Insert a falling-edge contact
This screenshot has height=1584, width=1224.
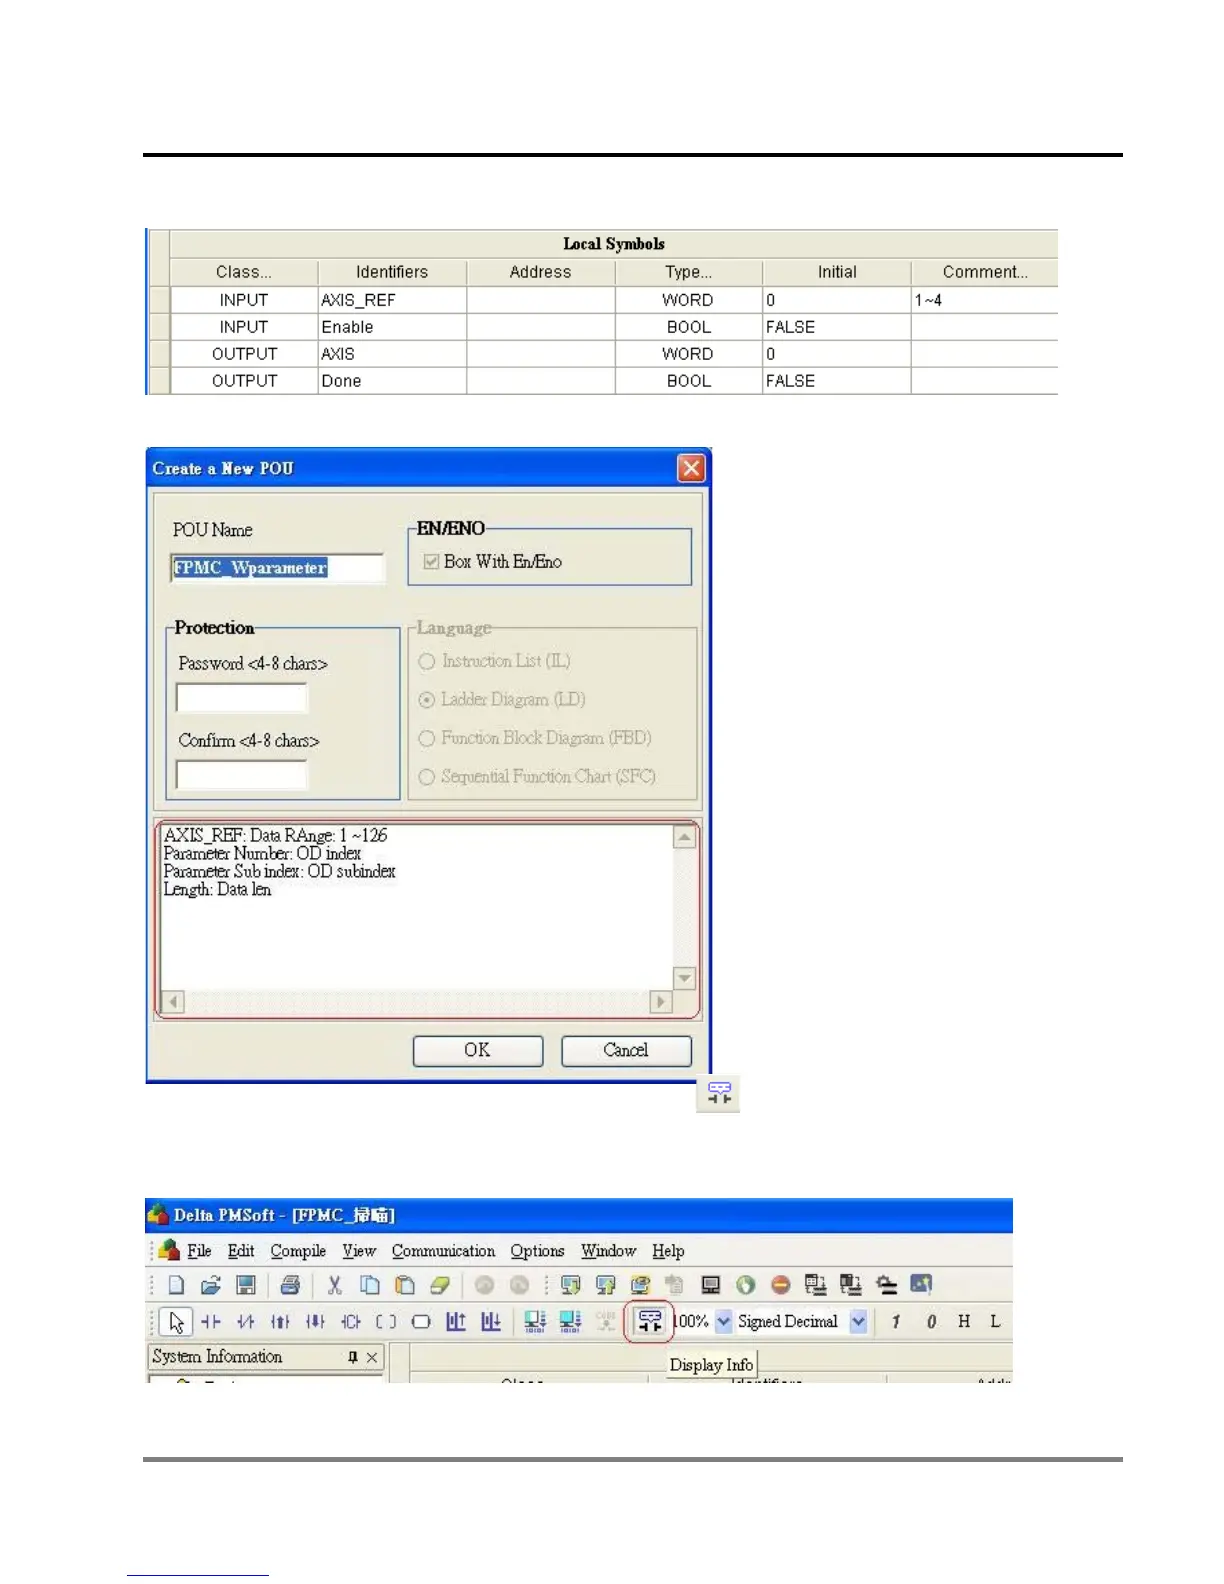pos(316,1322)
